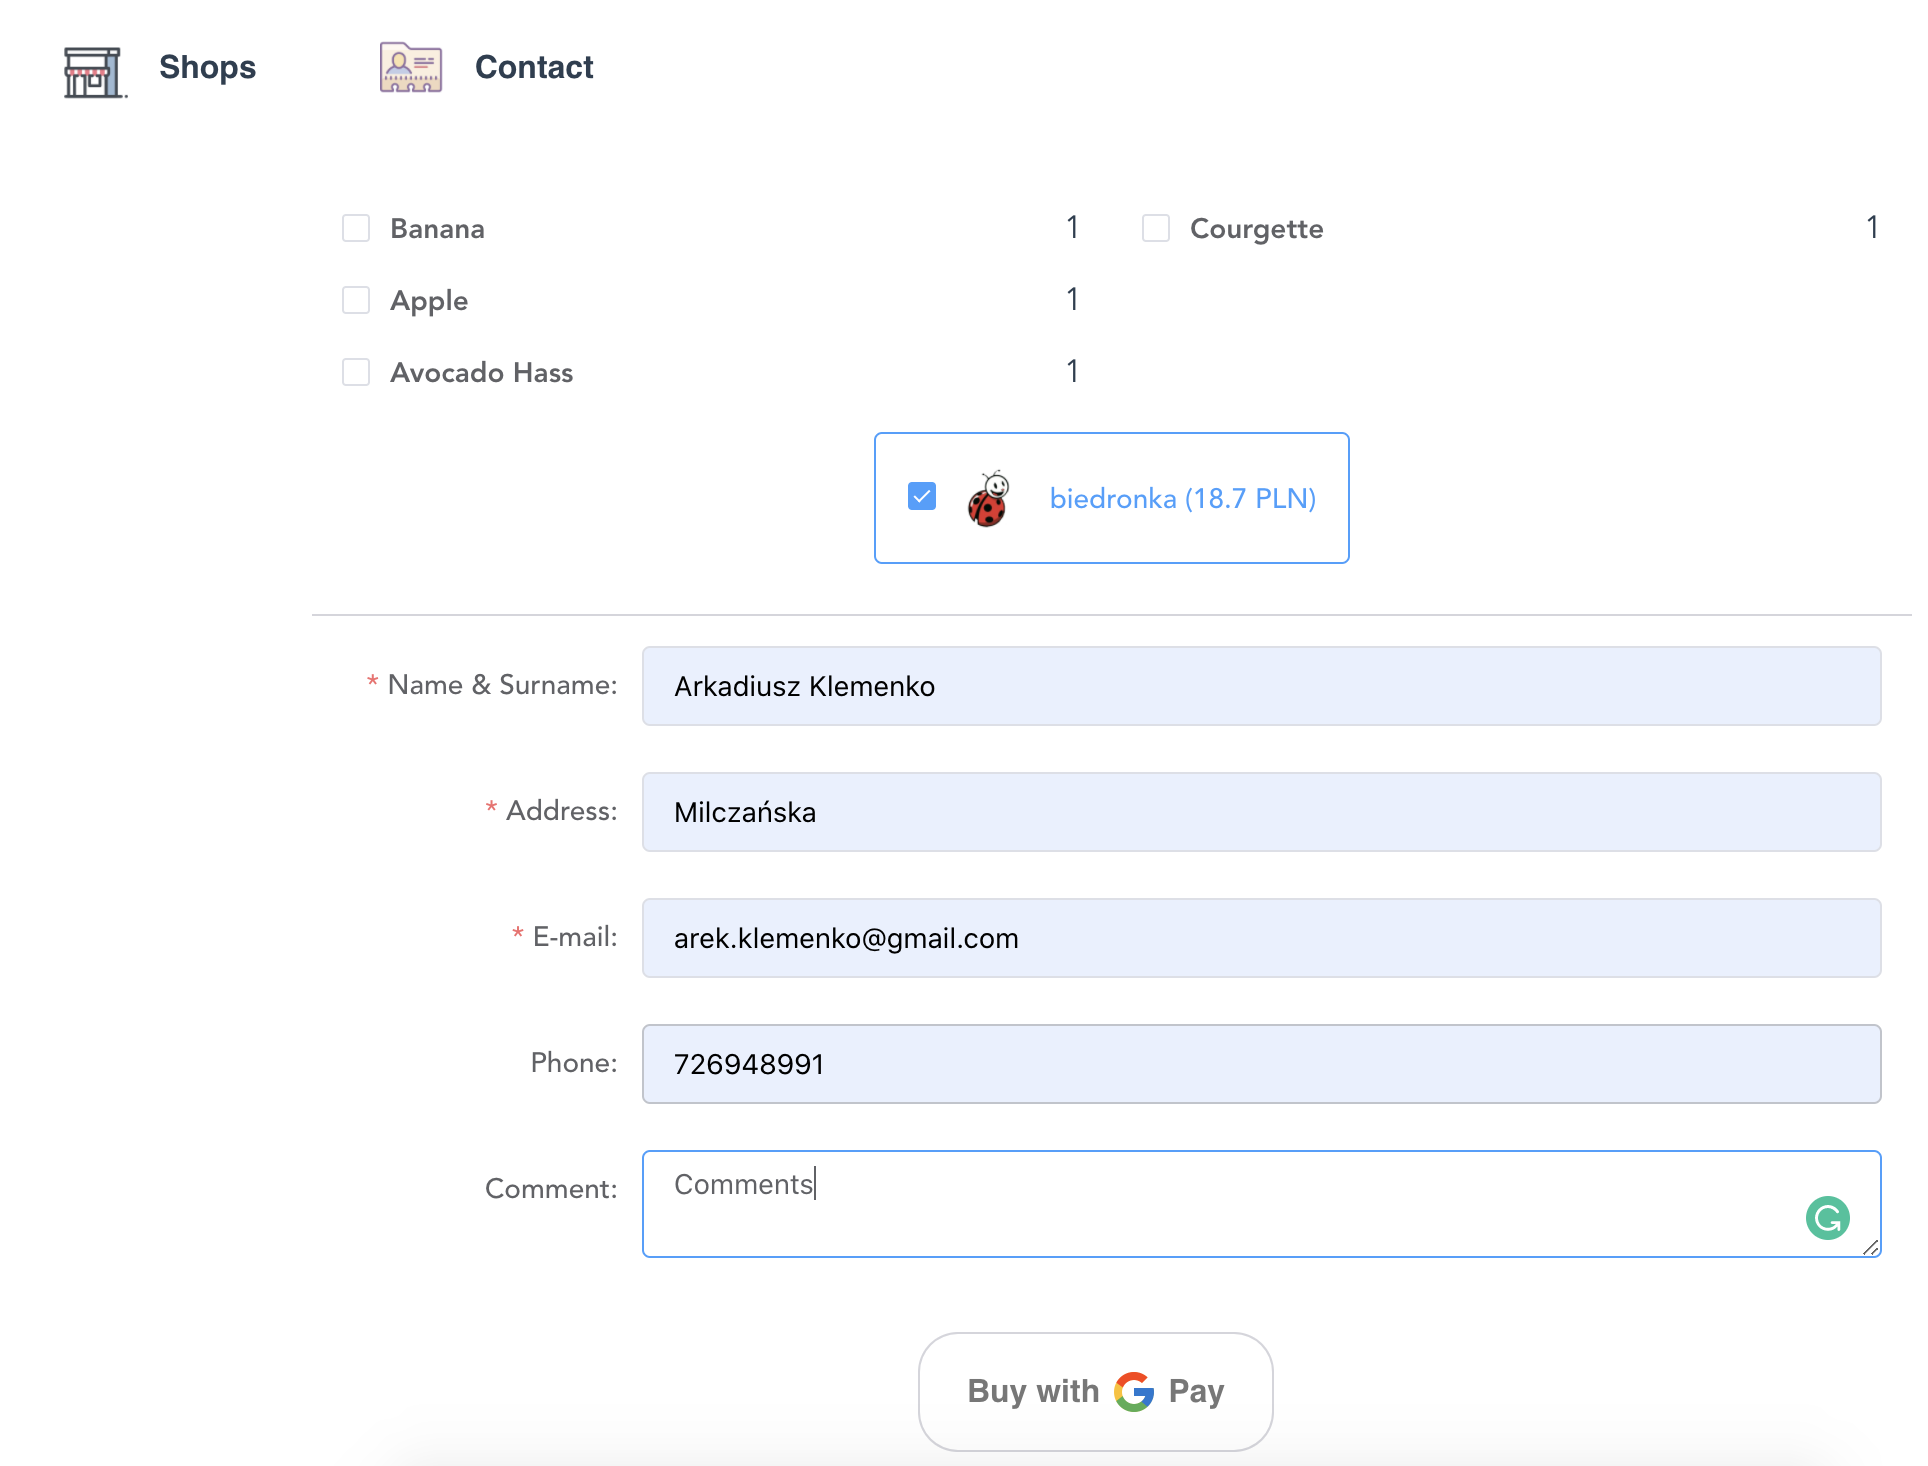Screen dimensions: 1928x1466
Task: Click the Google G logo on the pay button
Action: tap(1134, 1391)
